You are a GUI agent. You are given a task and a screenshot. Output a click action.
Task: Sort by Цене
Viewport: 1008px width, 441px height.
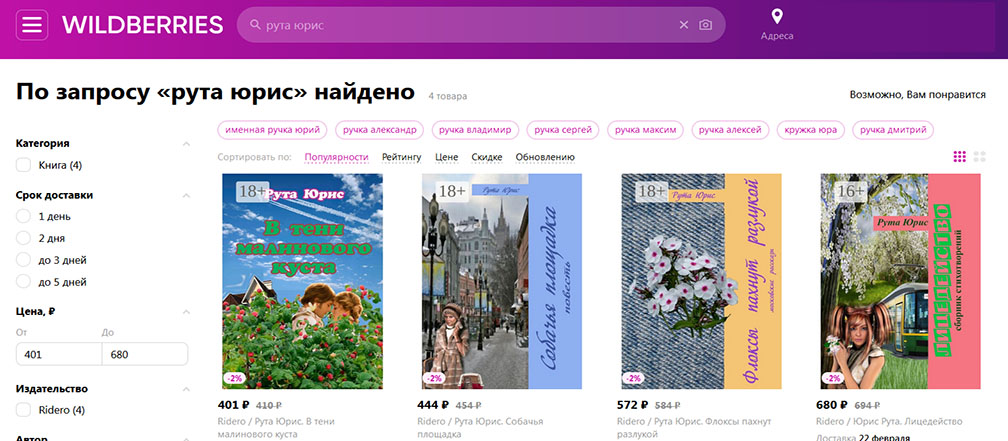[447, 157]
